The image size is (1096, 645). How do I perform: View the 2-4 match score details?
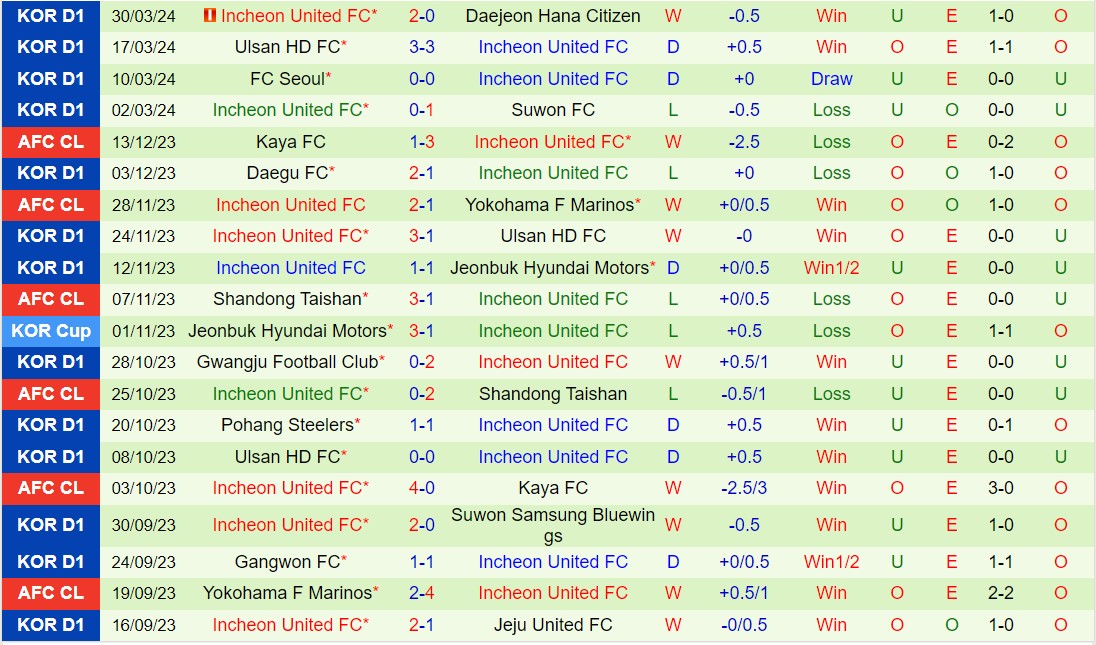tap(422, 593)
